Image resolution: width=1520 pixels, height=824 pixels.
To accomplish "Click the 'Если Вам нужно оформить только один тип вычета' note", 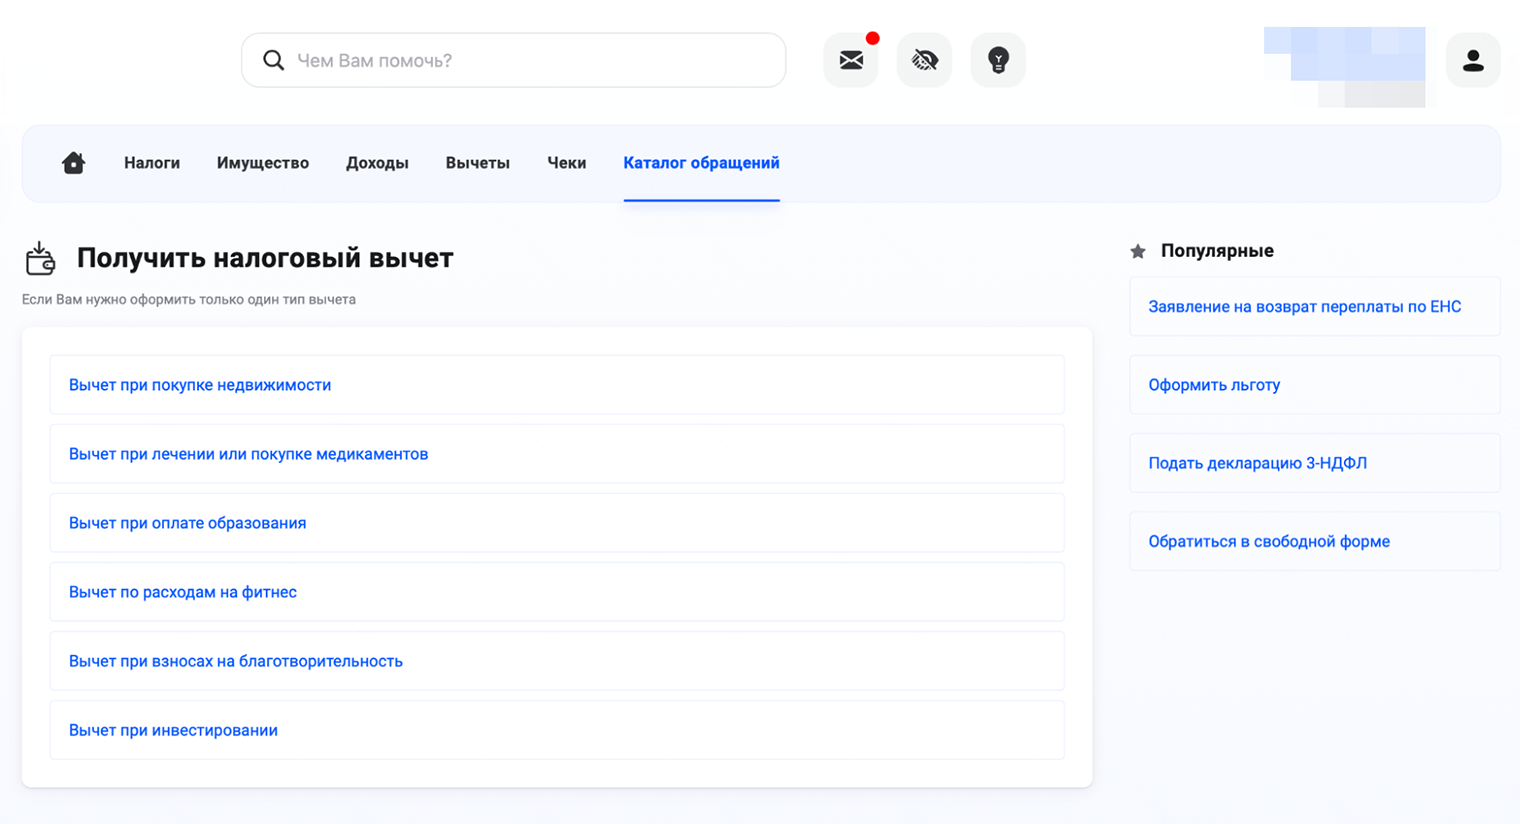I will point(189,300).
